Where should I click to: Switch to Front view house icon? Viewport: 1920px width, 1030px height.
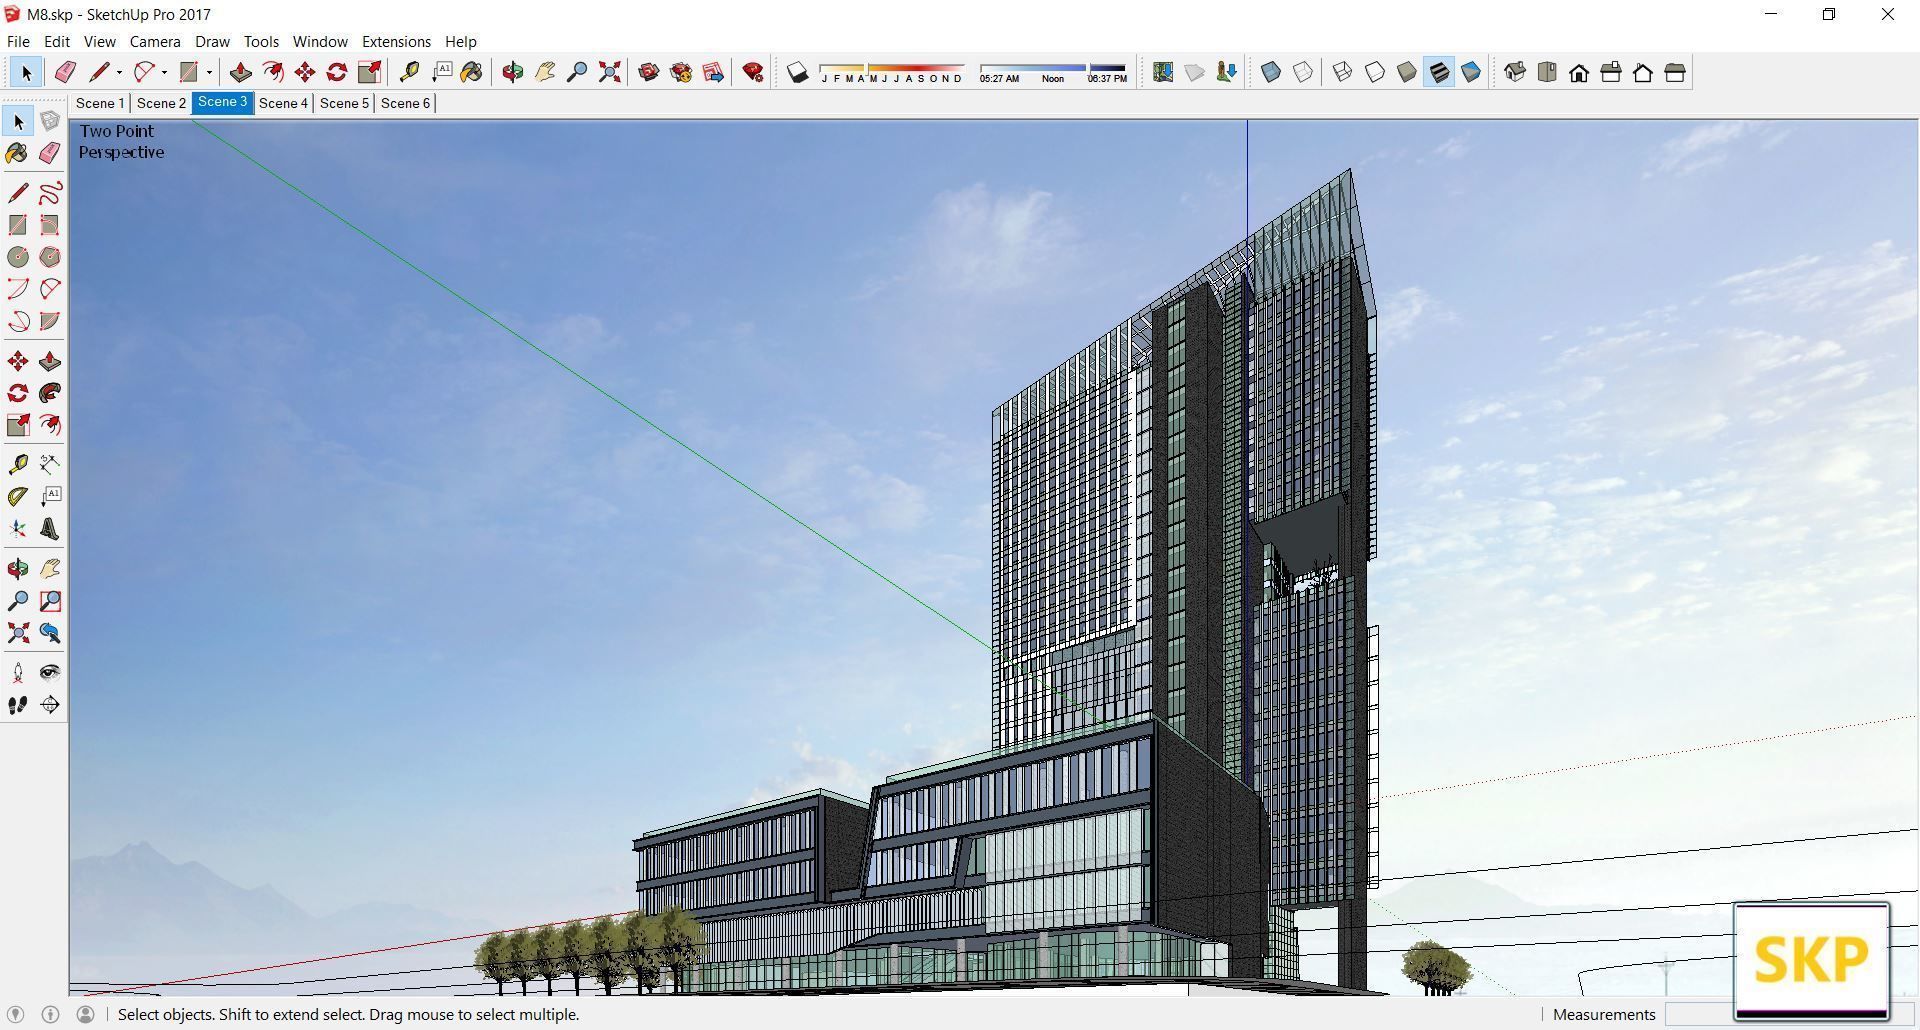coord(1579,72)
